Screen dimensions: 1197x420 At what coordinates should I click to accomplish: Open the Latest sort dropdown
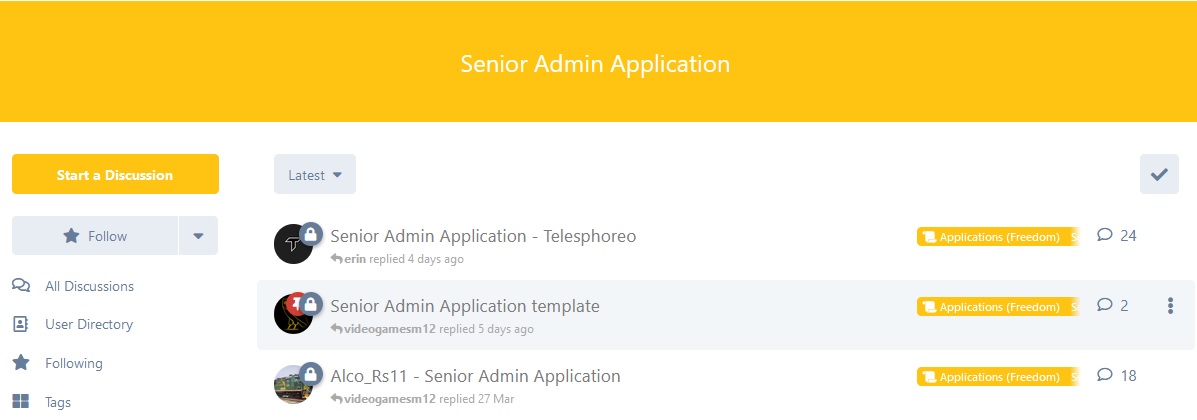pyautogui.click(x=314, y=175)
